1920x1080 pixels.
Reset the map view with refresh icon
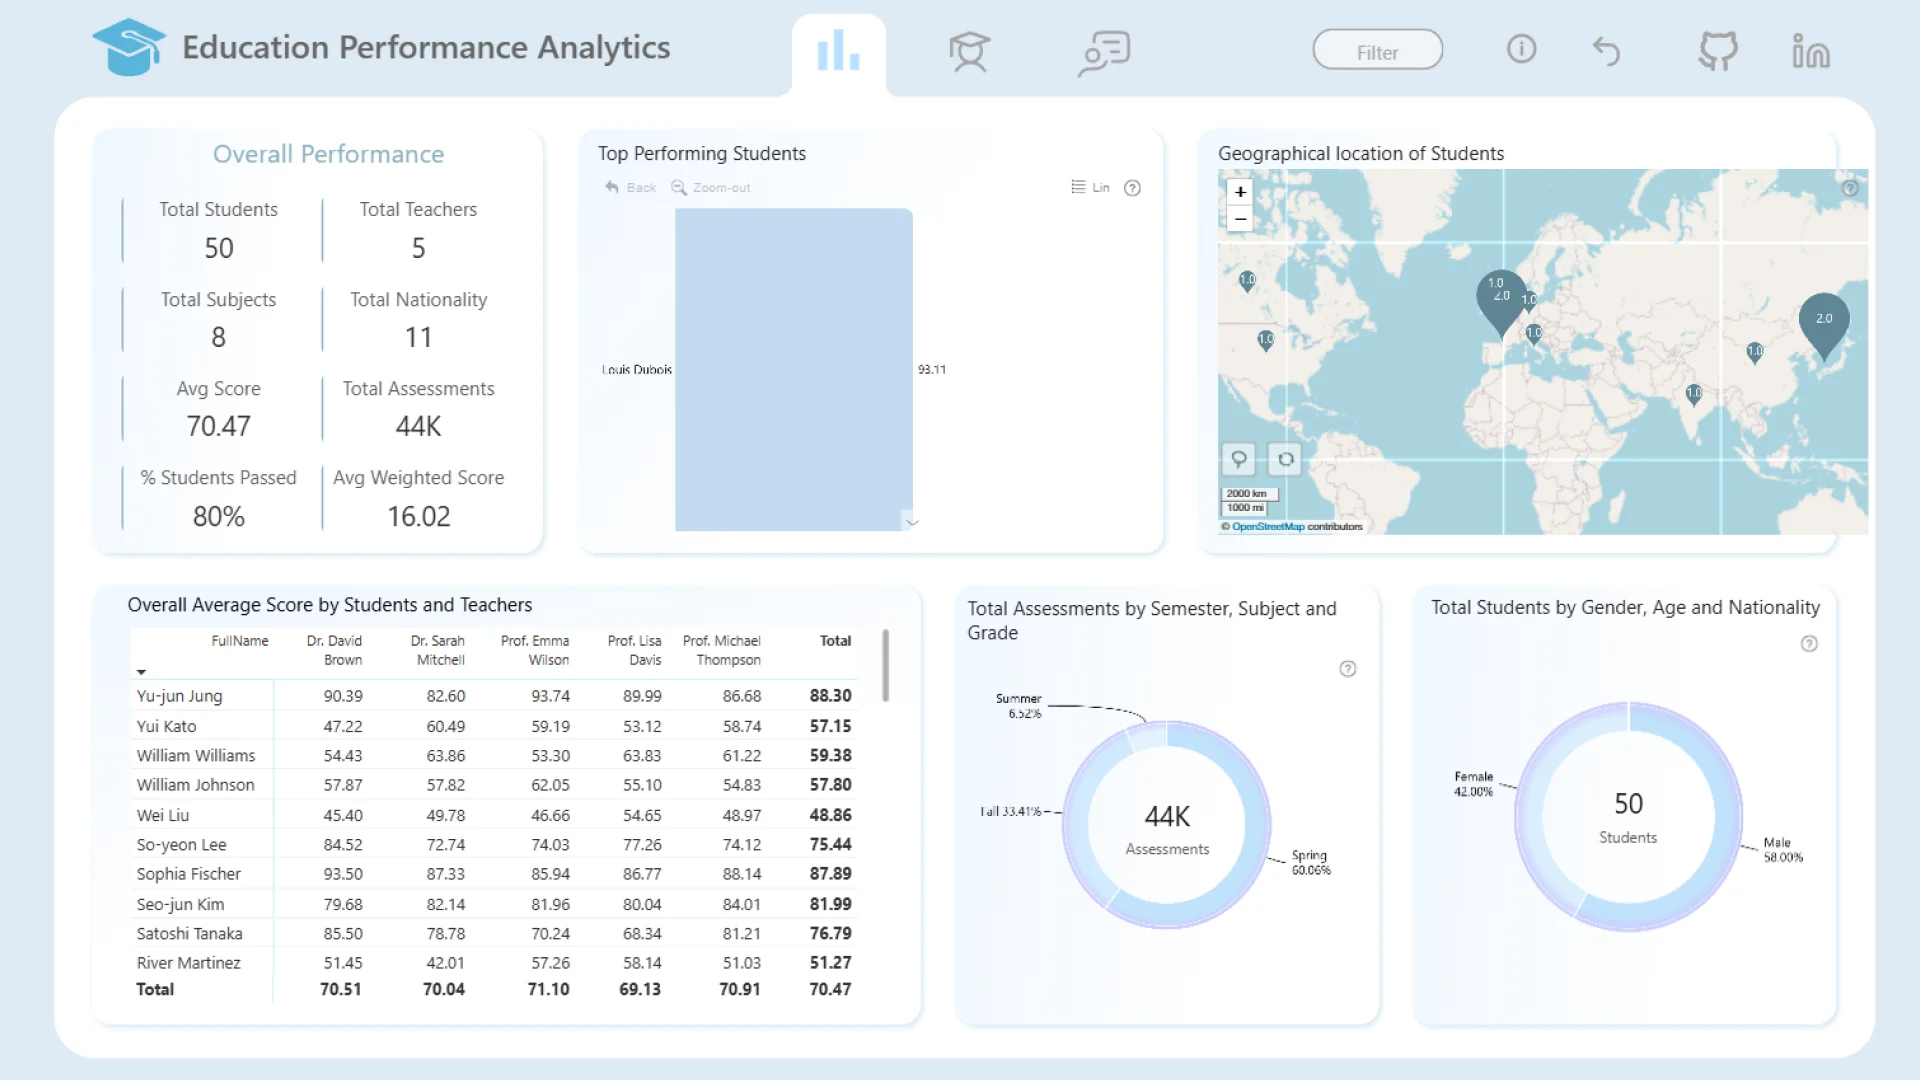tap(1285, 459)
